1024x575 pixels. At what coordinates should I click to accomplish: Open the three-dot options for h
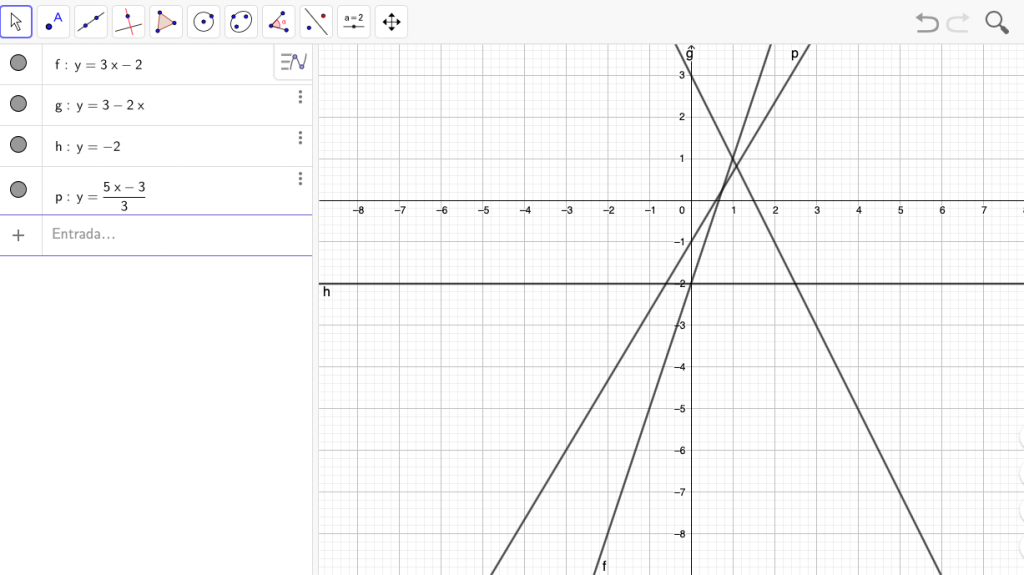[x=300, y=138]
